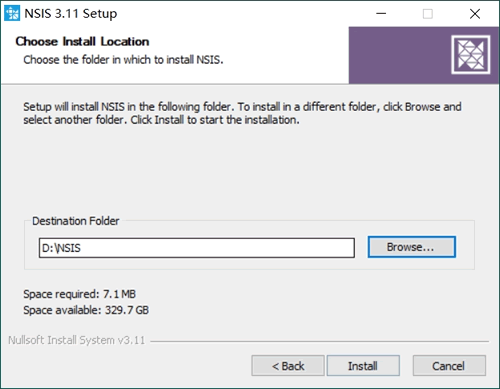The image size is (500, 389).
Task: Click the D:\NSIS path text
Action: 61,248
